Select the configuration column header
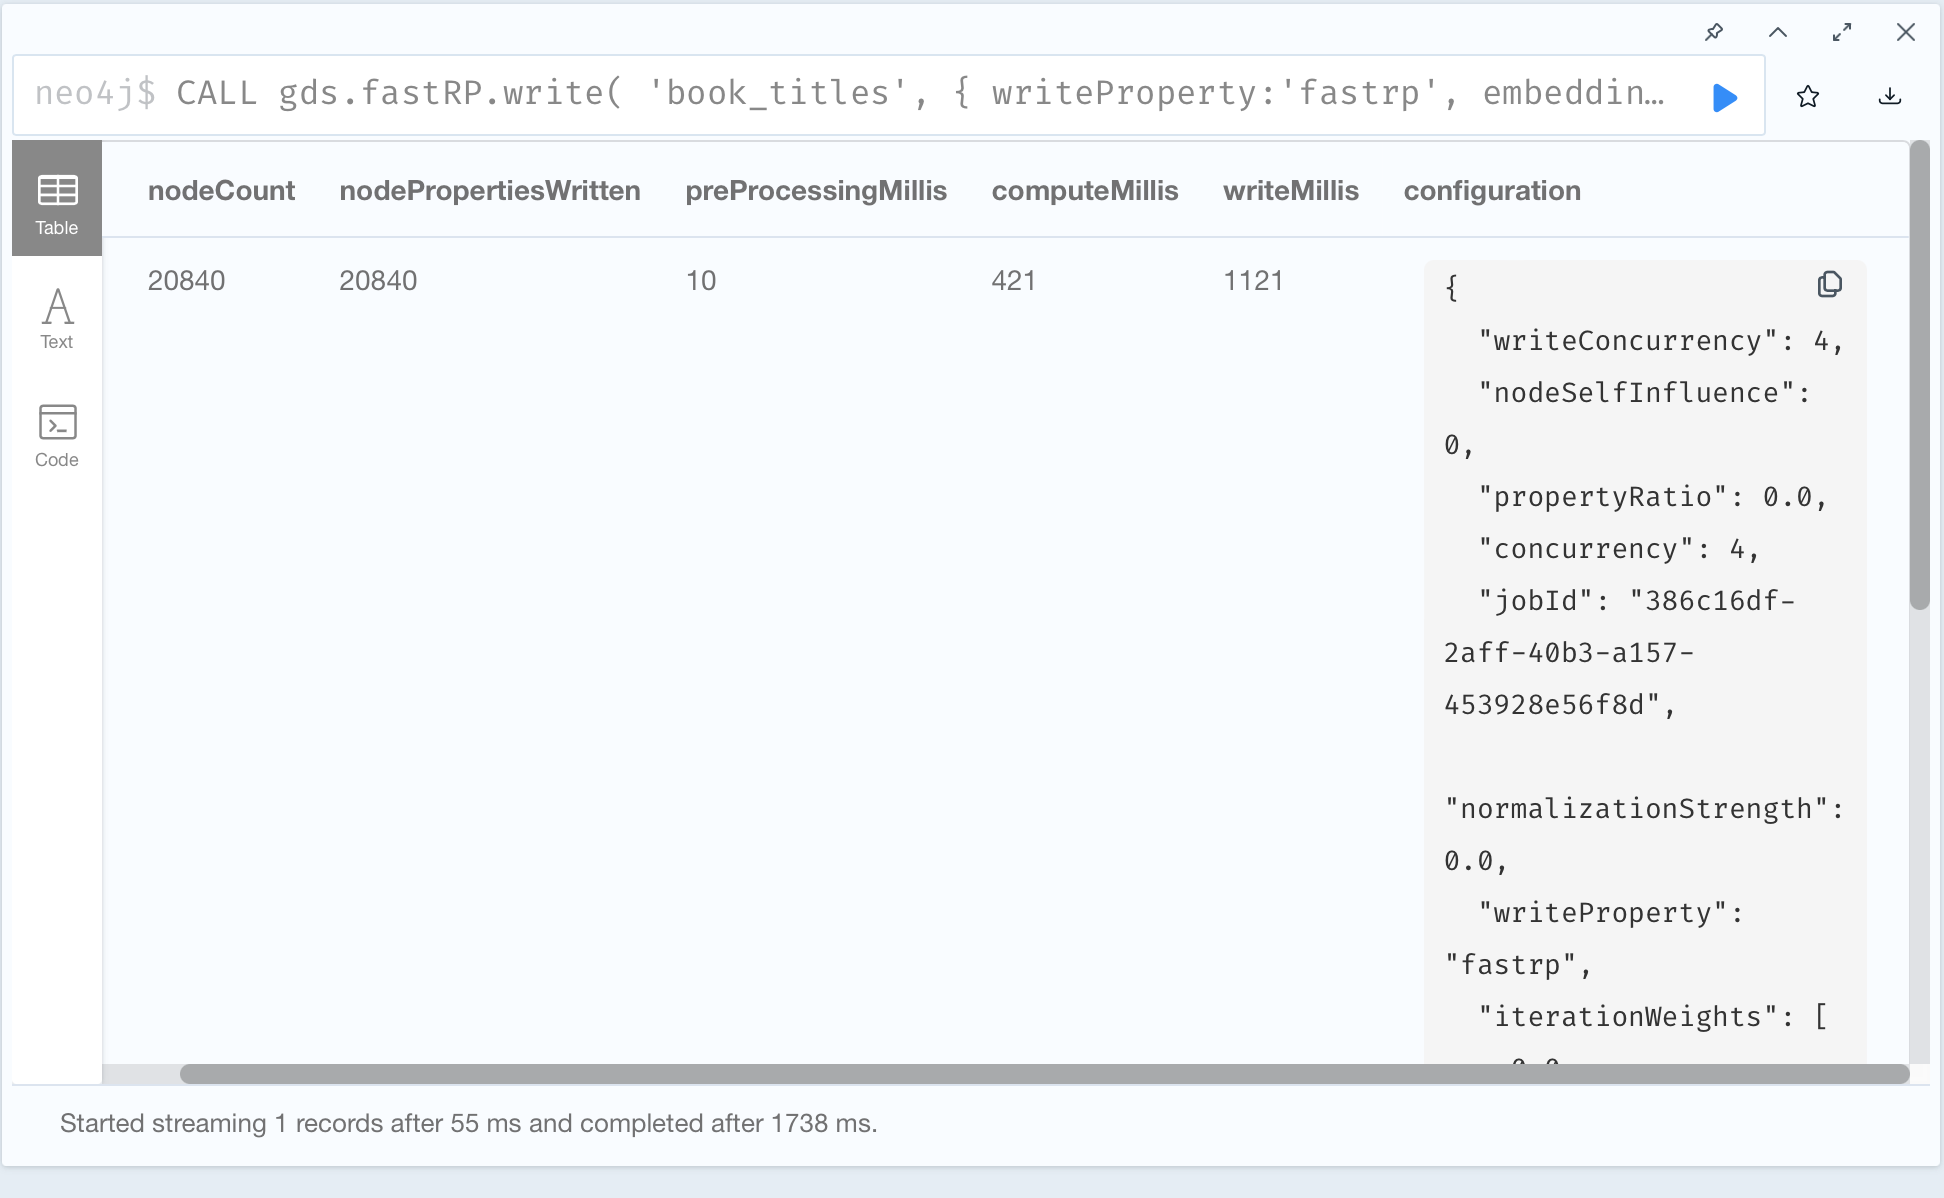Image resolution: width=1944 pixels, height=1198 pixels. click(x=1491, y=189)
